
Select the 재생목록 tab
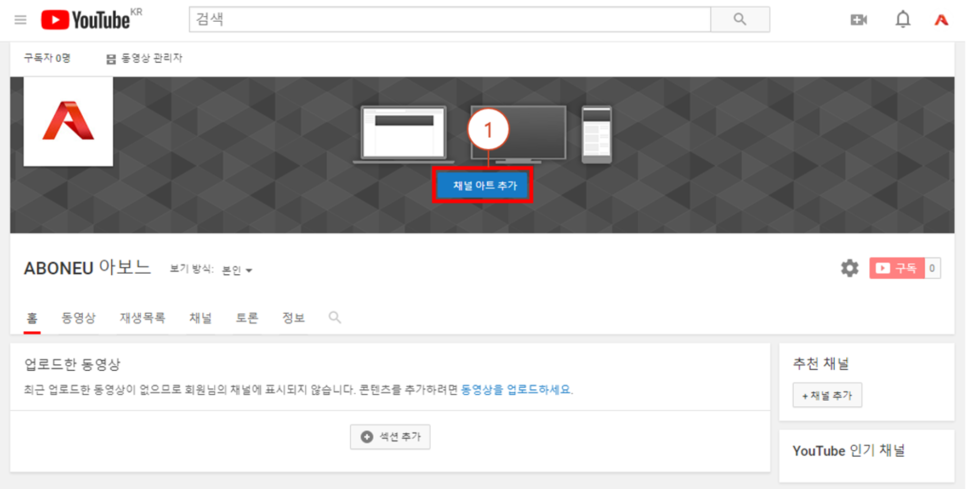click(x=142, y=318)
